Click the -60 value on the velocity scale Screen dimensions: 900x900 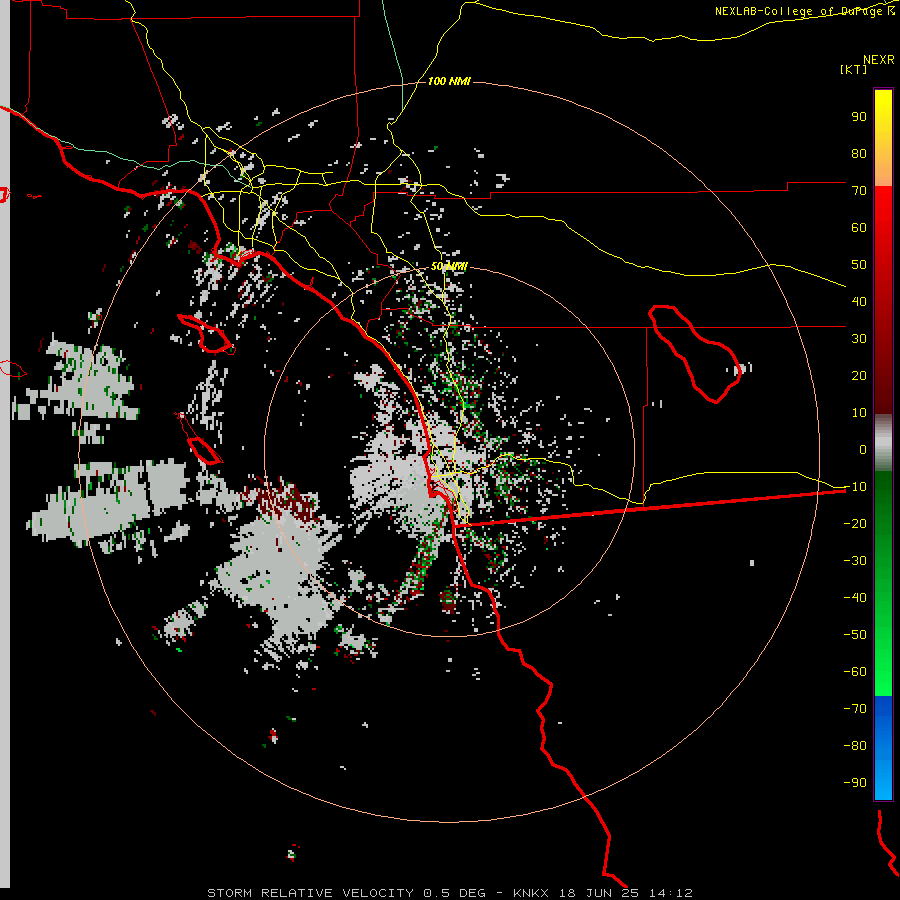click(855, 672)
